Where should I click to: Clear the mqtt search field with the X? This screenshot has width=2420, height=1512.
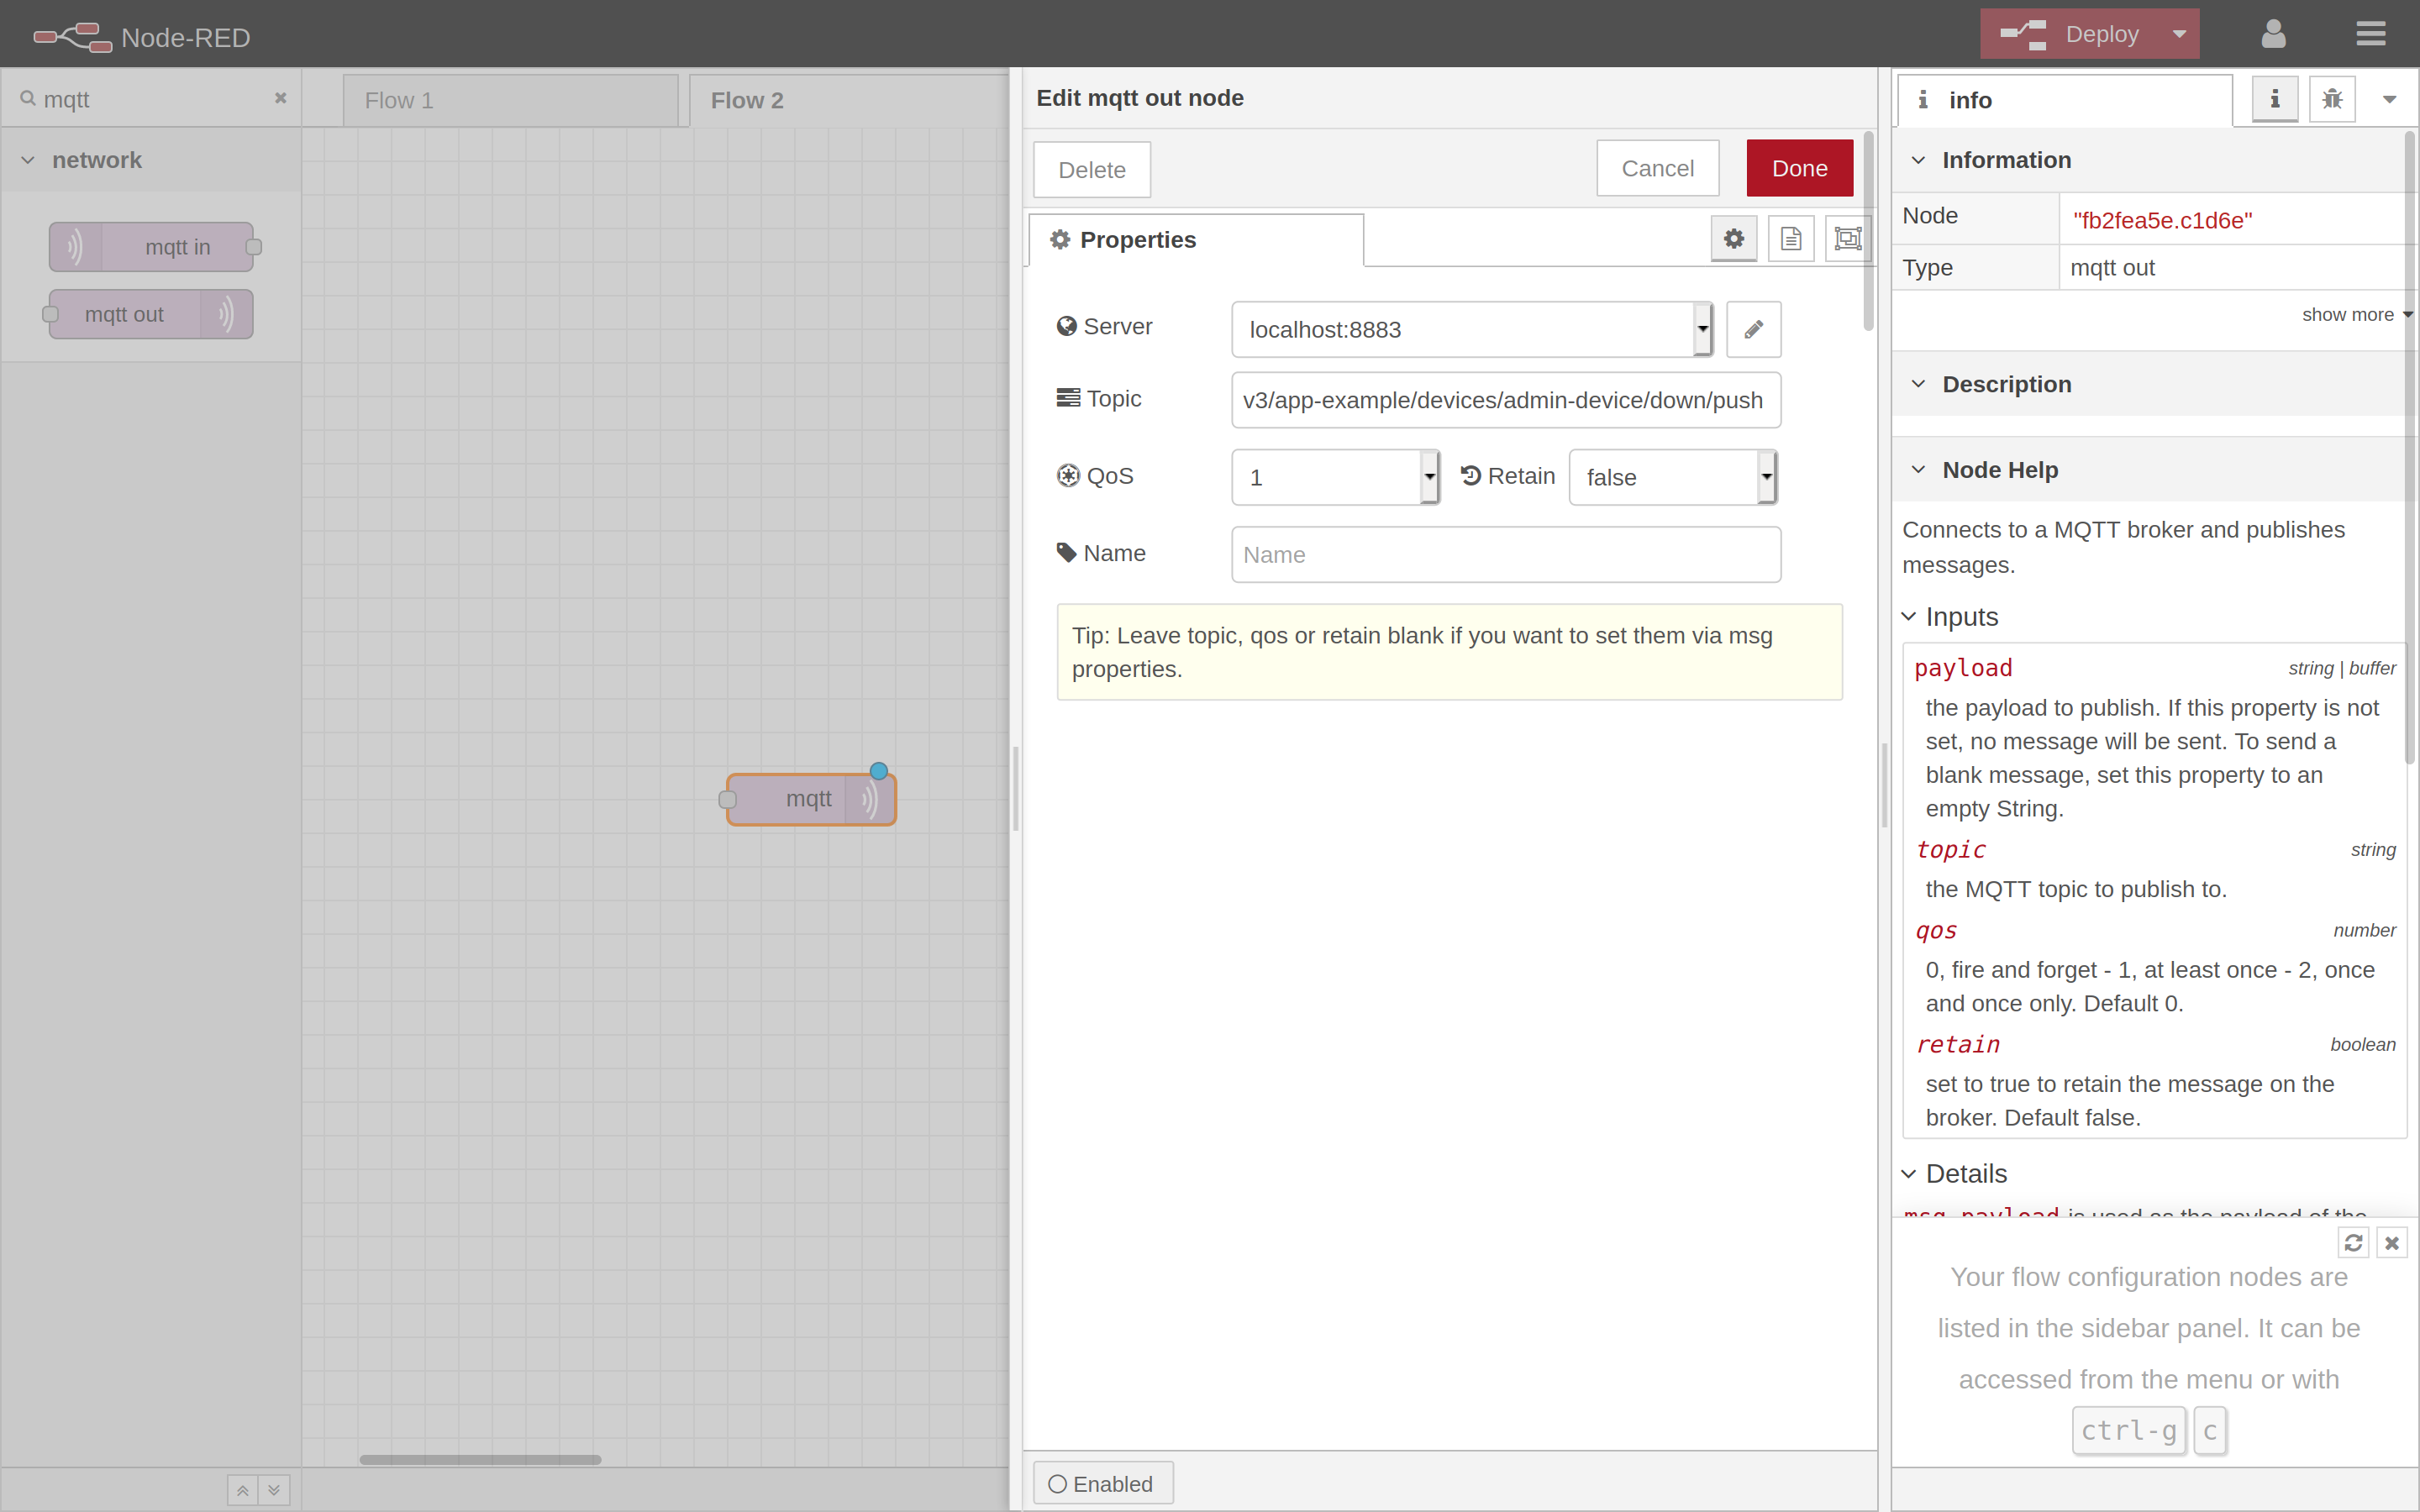pos(279,97)
